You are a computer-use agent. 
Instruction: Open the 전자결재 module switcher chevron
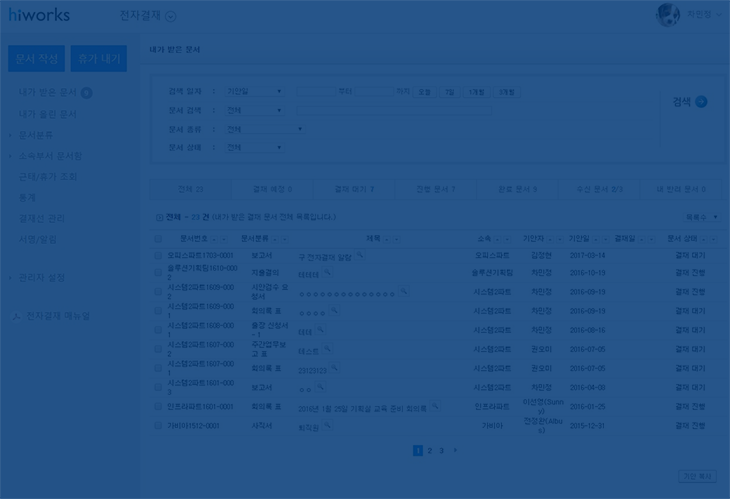coord(170,16)
